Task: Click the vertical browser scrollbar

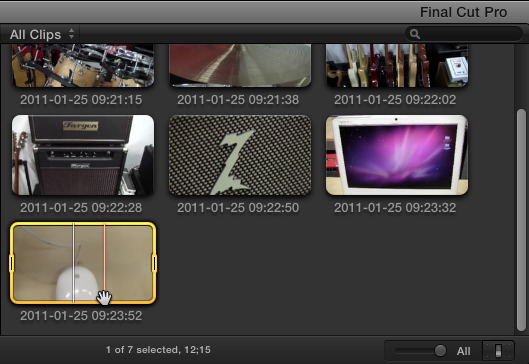Action: tap(522, 220)
